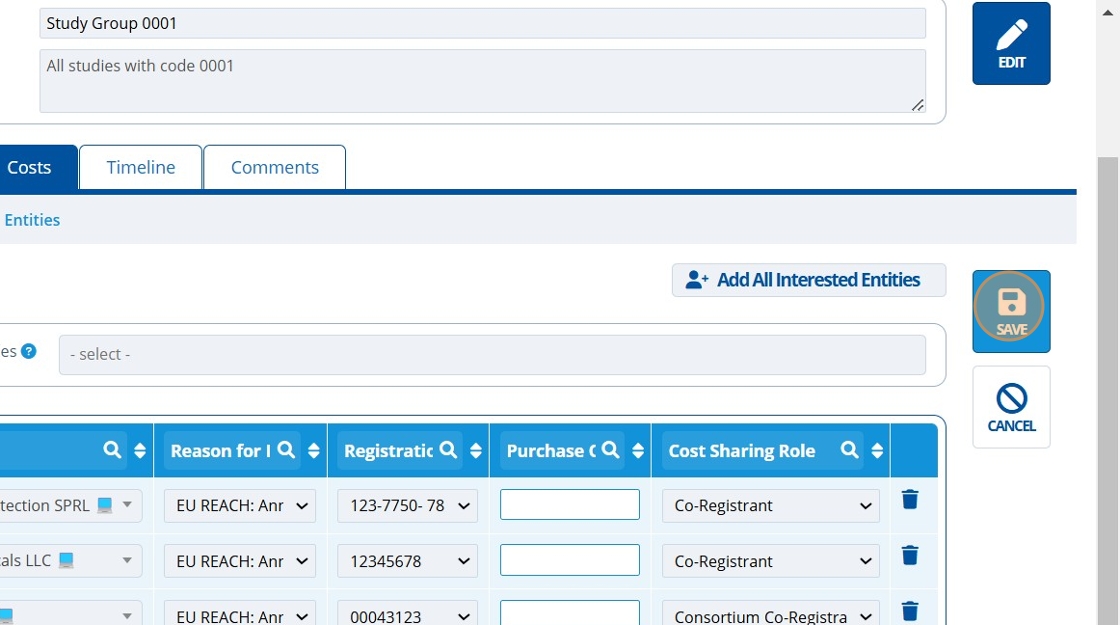
Task: Click the EDIT pencil button
Action: tap(1011, 44)
